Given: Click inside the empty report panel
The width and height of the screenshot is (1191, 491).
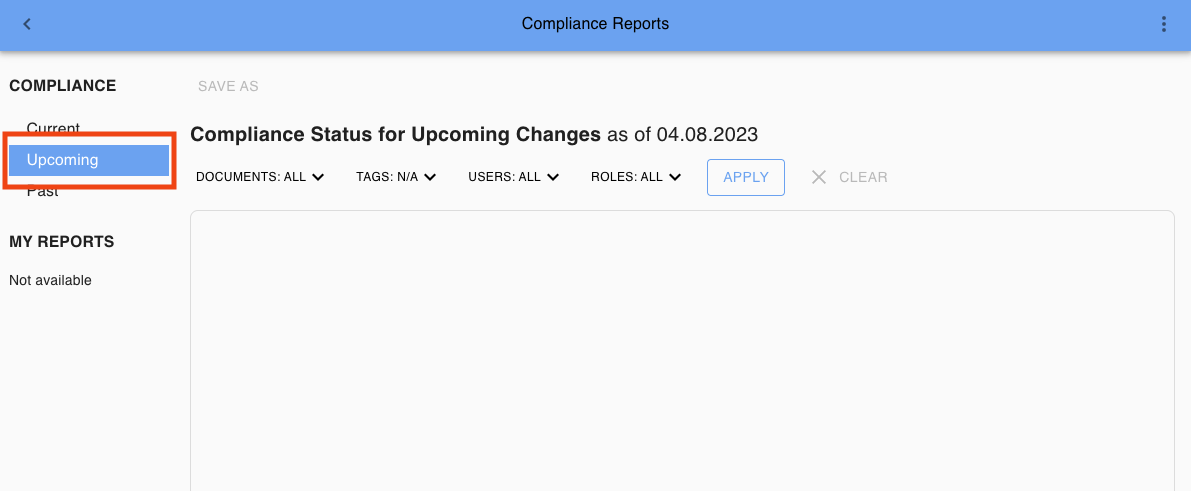Looking at the screenshot, I should pyautogui.click(x=681, y=350).
